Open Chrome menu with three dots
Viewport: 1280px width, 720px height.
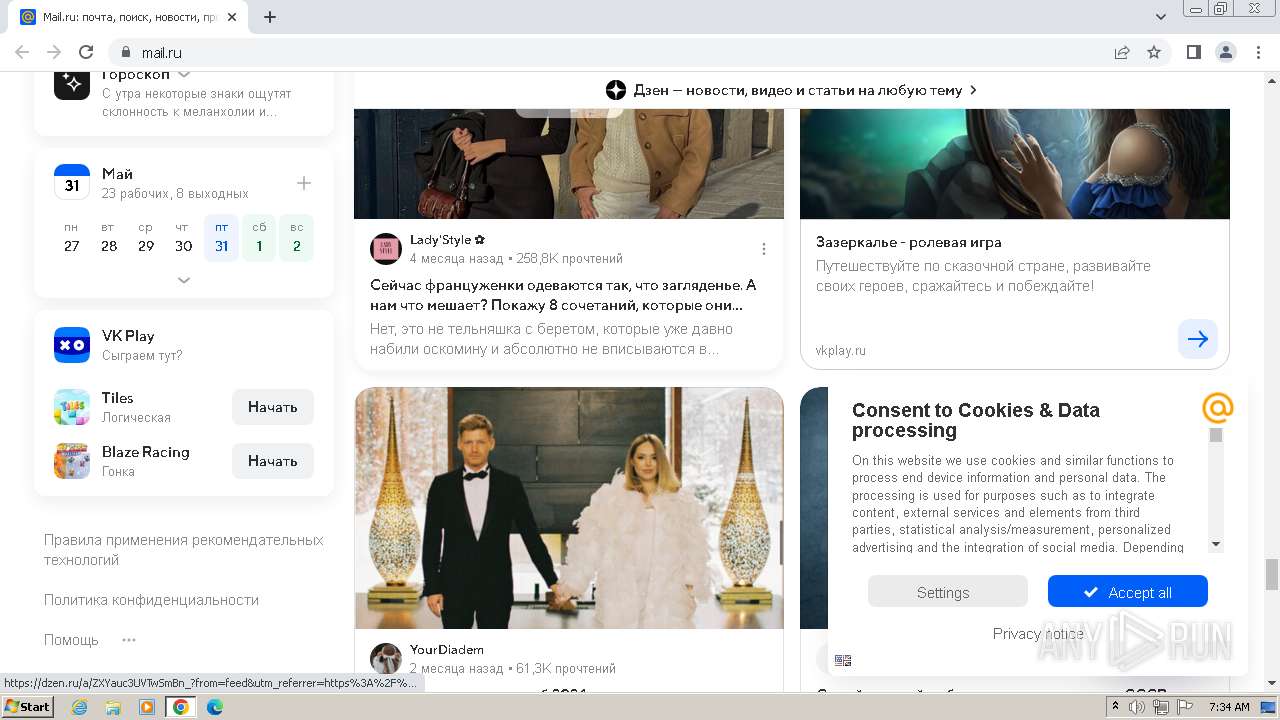click(1258, 52)
